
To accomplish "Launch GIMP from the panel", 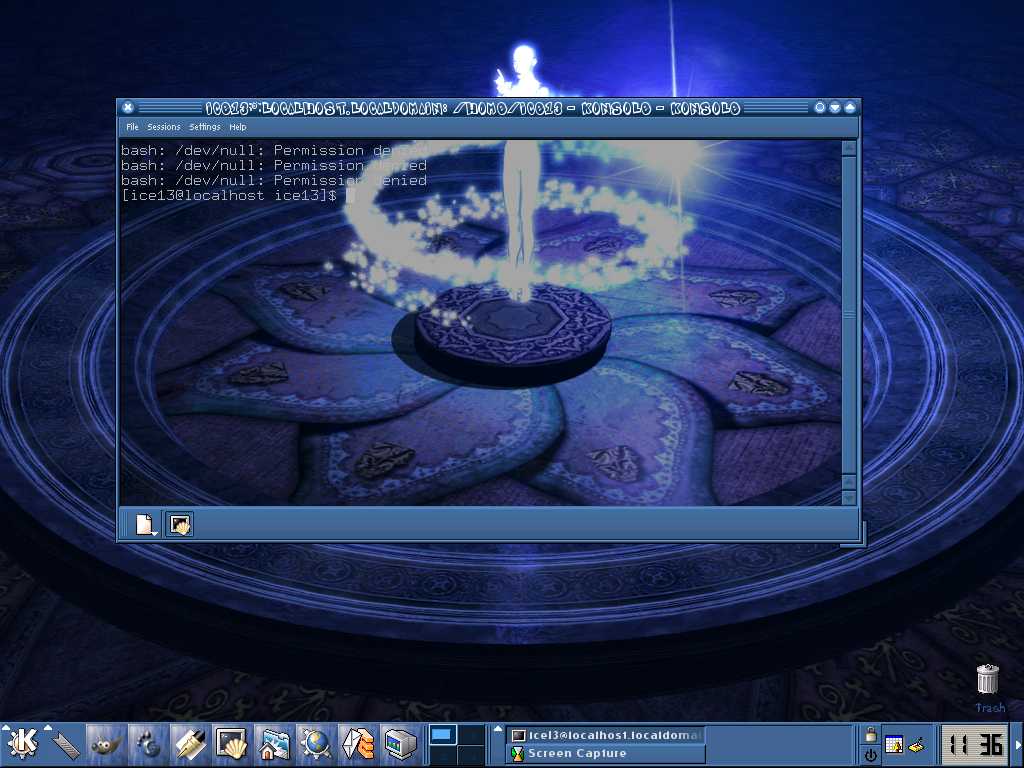I will pyautogui.click(x=106, y=744).
